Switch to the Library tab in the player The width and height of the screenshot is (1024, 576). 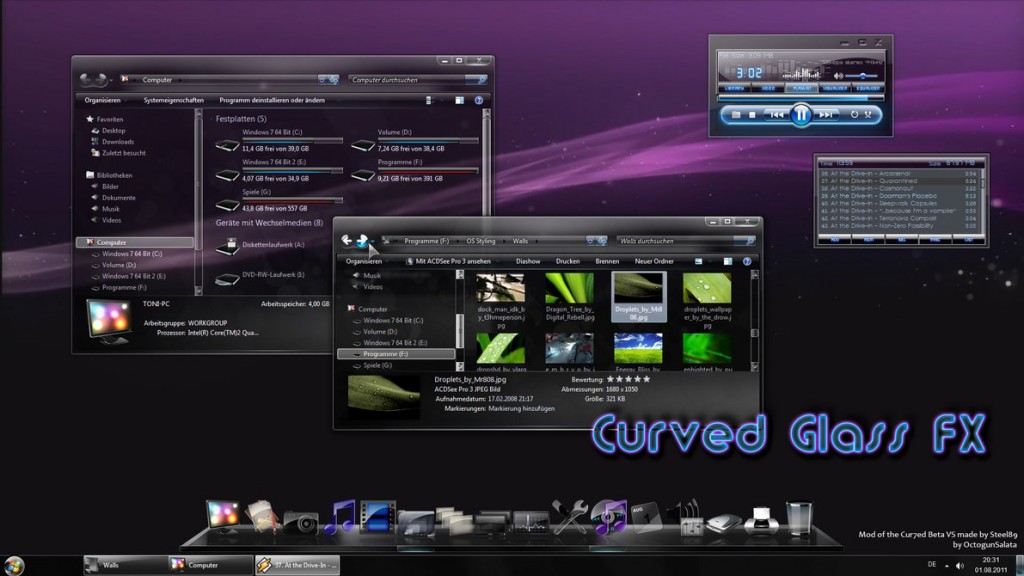click(x=734, y=88)
